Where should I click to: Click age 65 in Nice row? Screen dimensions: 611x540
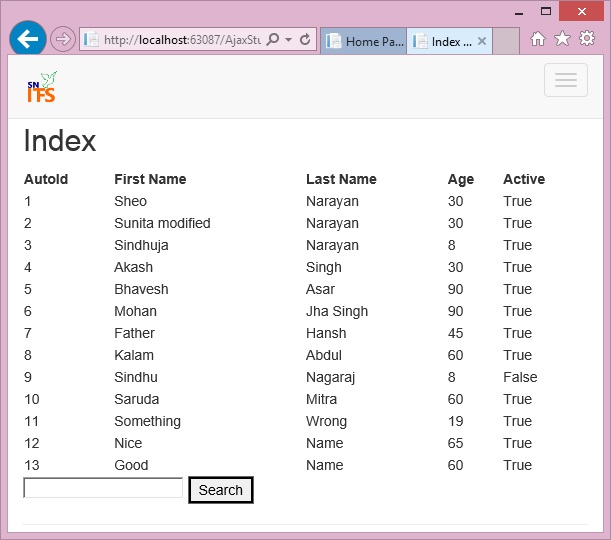(x=455, y=443)
